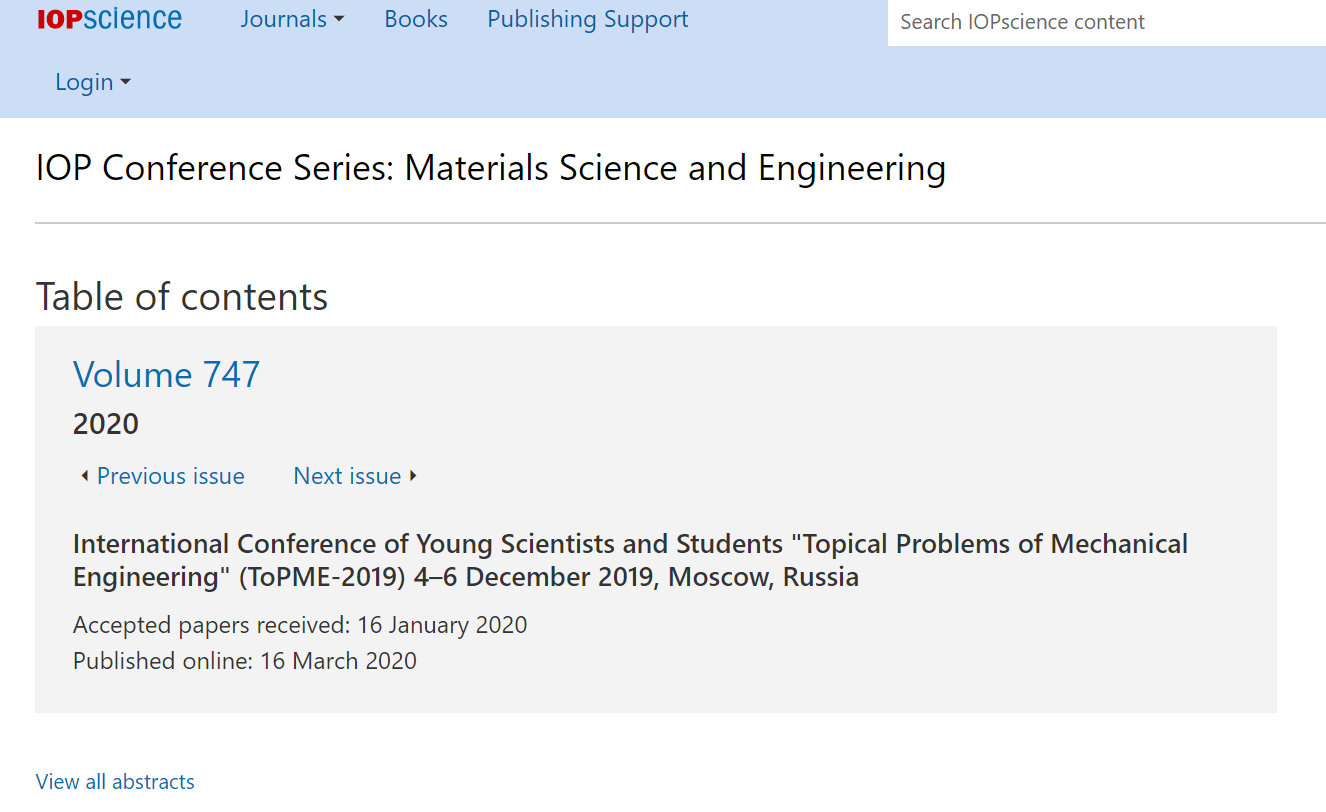Click the Table of contents heading
The image size is (1326, 812).
[x=182, y=297]
